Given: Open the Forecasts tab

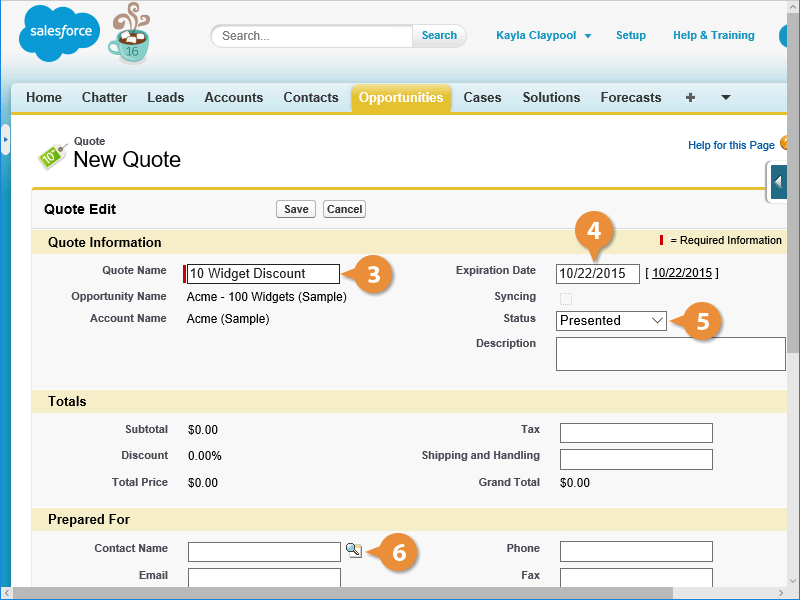Looking at the screenshot, I should [631, 97].
